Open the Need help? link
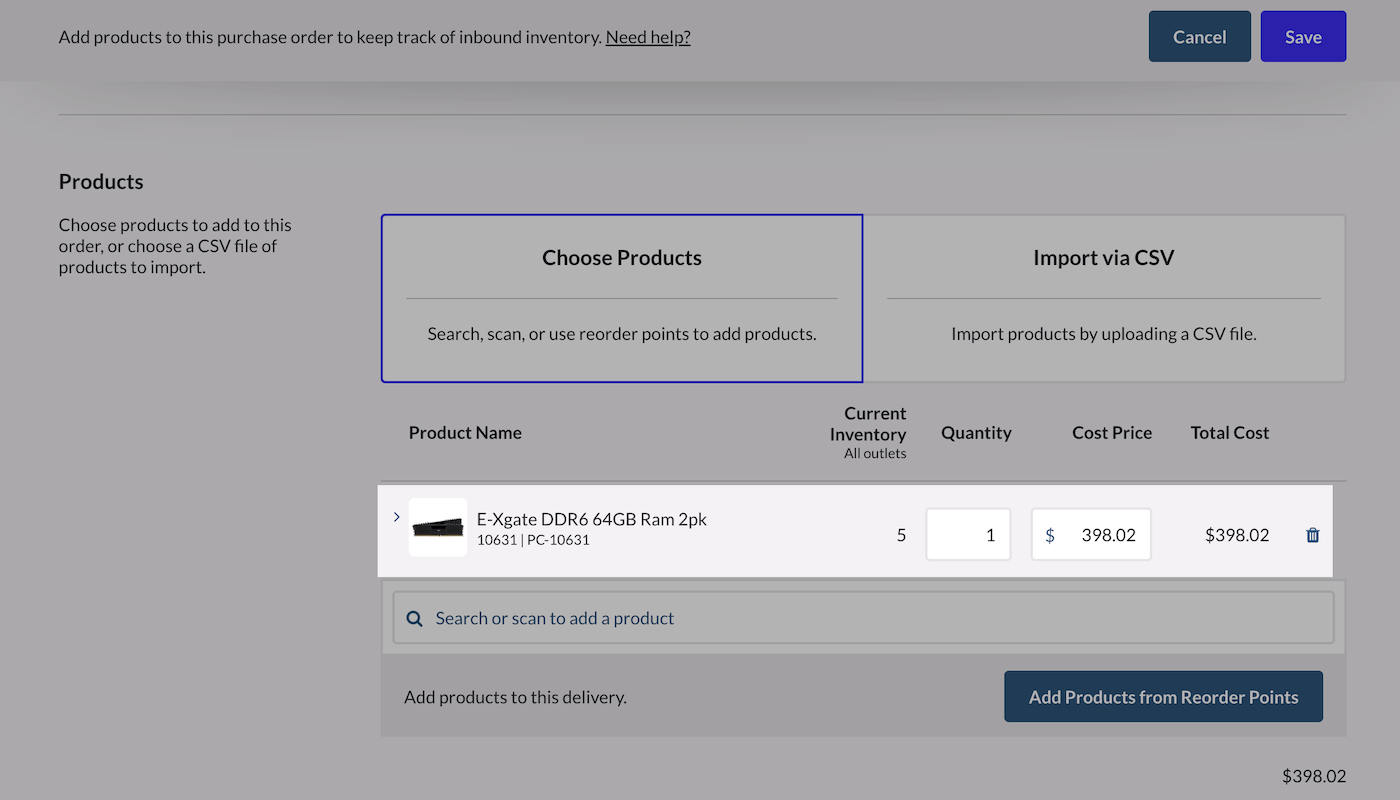The image size is (1400, 800). point(648,37)
